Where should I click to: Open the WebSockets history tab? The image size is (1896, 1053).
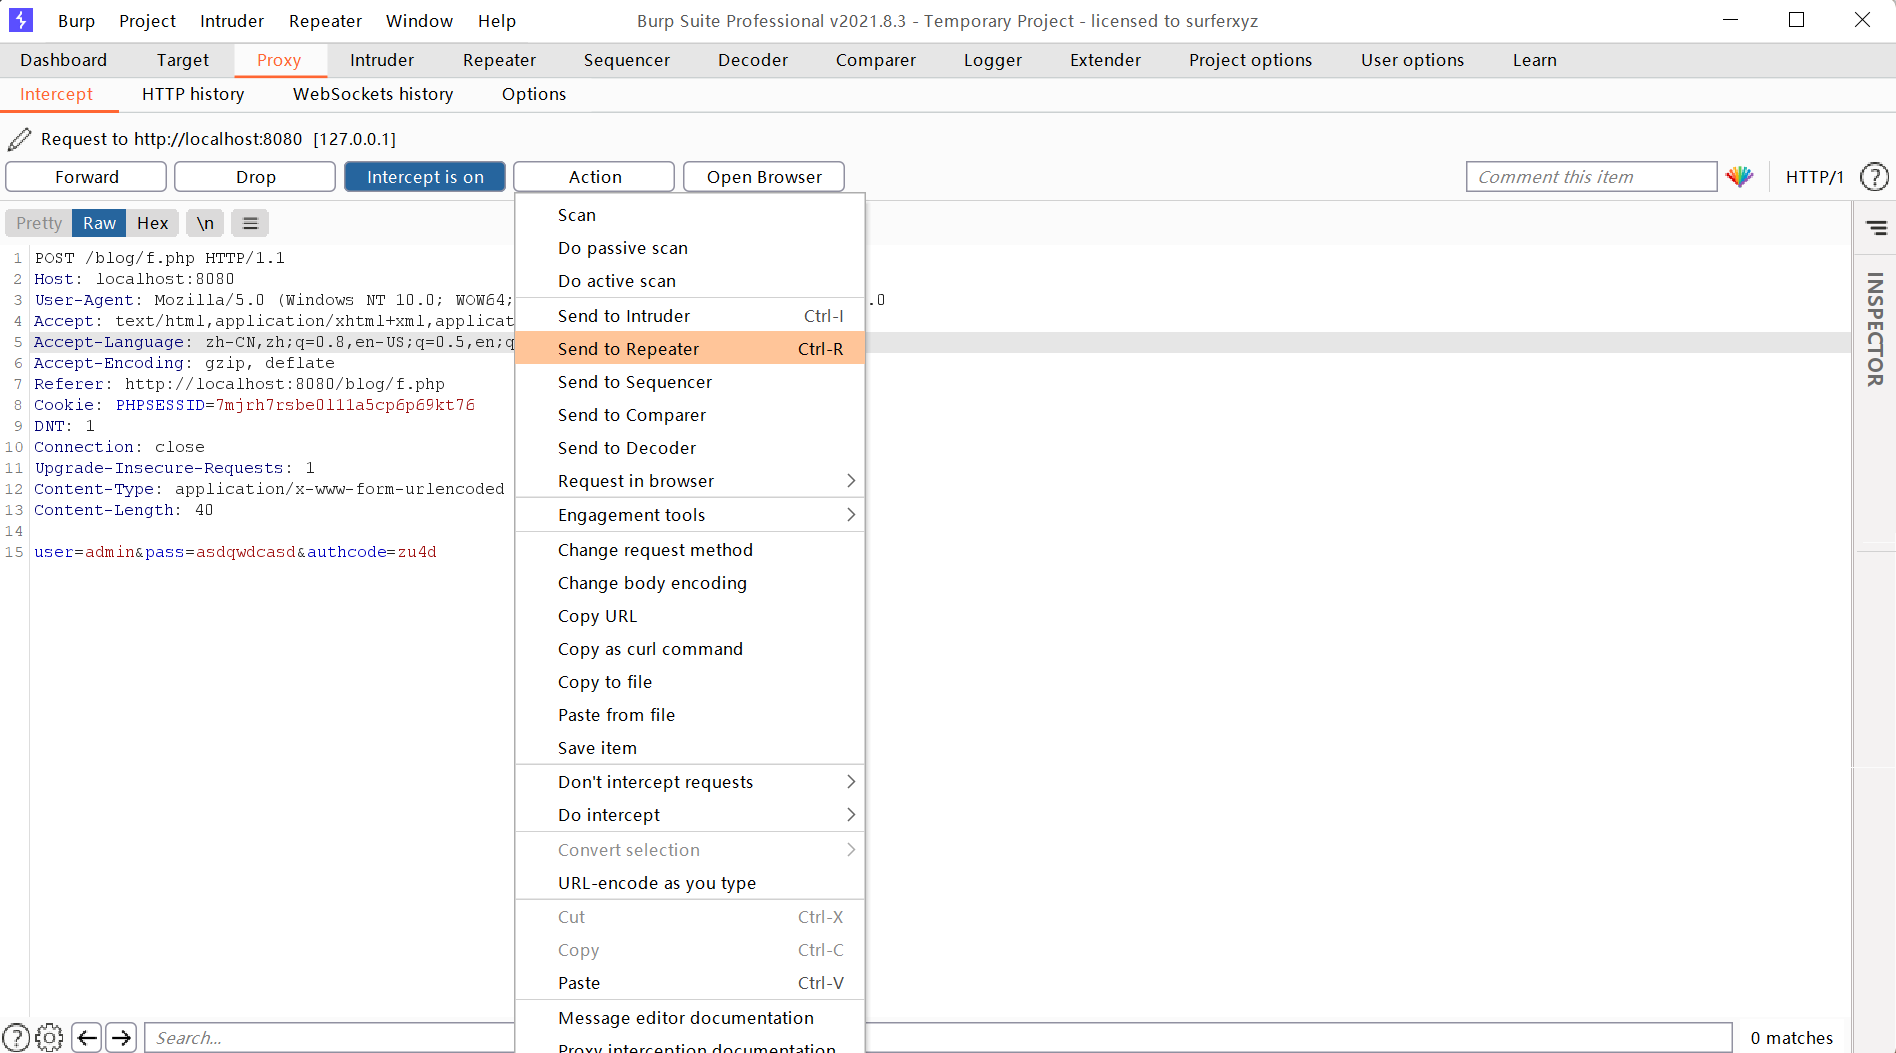[373, 94]
